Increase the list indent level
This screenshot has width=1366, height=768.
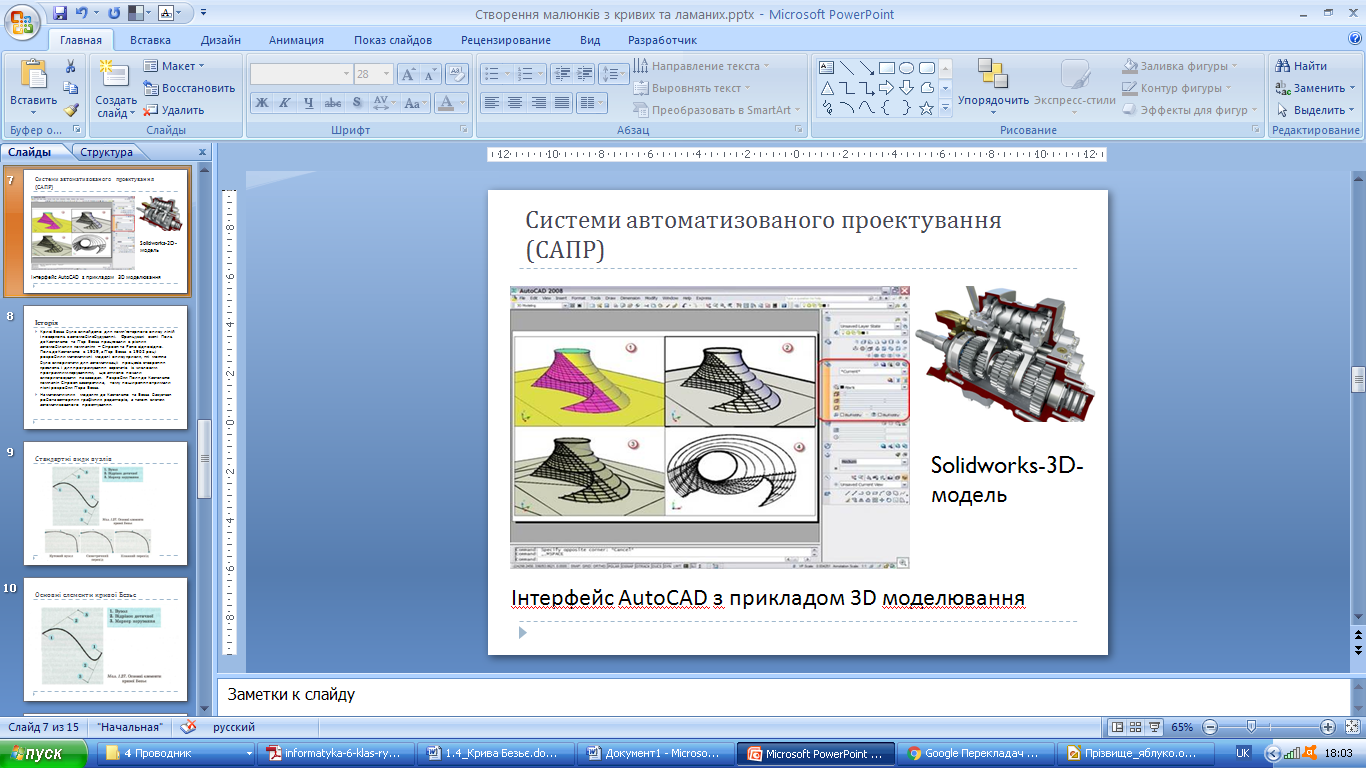tap(583, 74)
